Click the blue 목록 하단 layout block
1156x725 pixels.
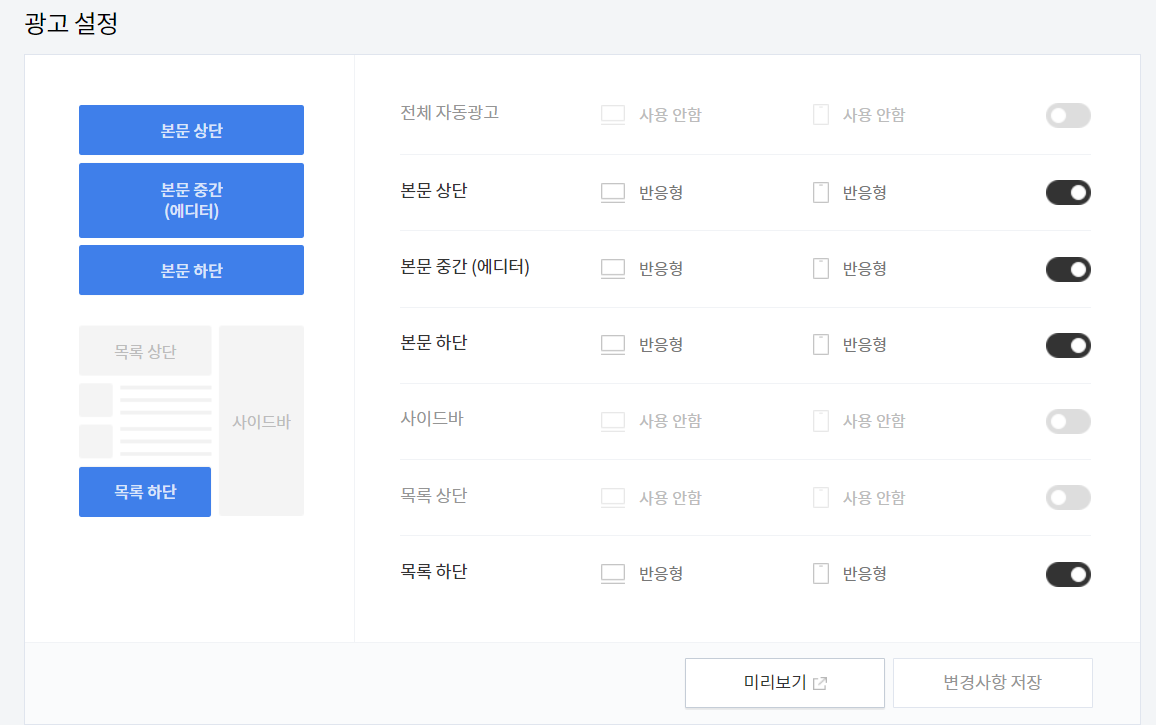point(144,492)
